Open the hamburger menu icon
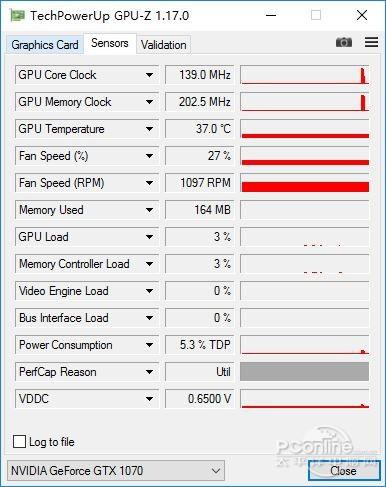Image resolution: width=386 pixels, height=487 pixels. tap(371, 42)
